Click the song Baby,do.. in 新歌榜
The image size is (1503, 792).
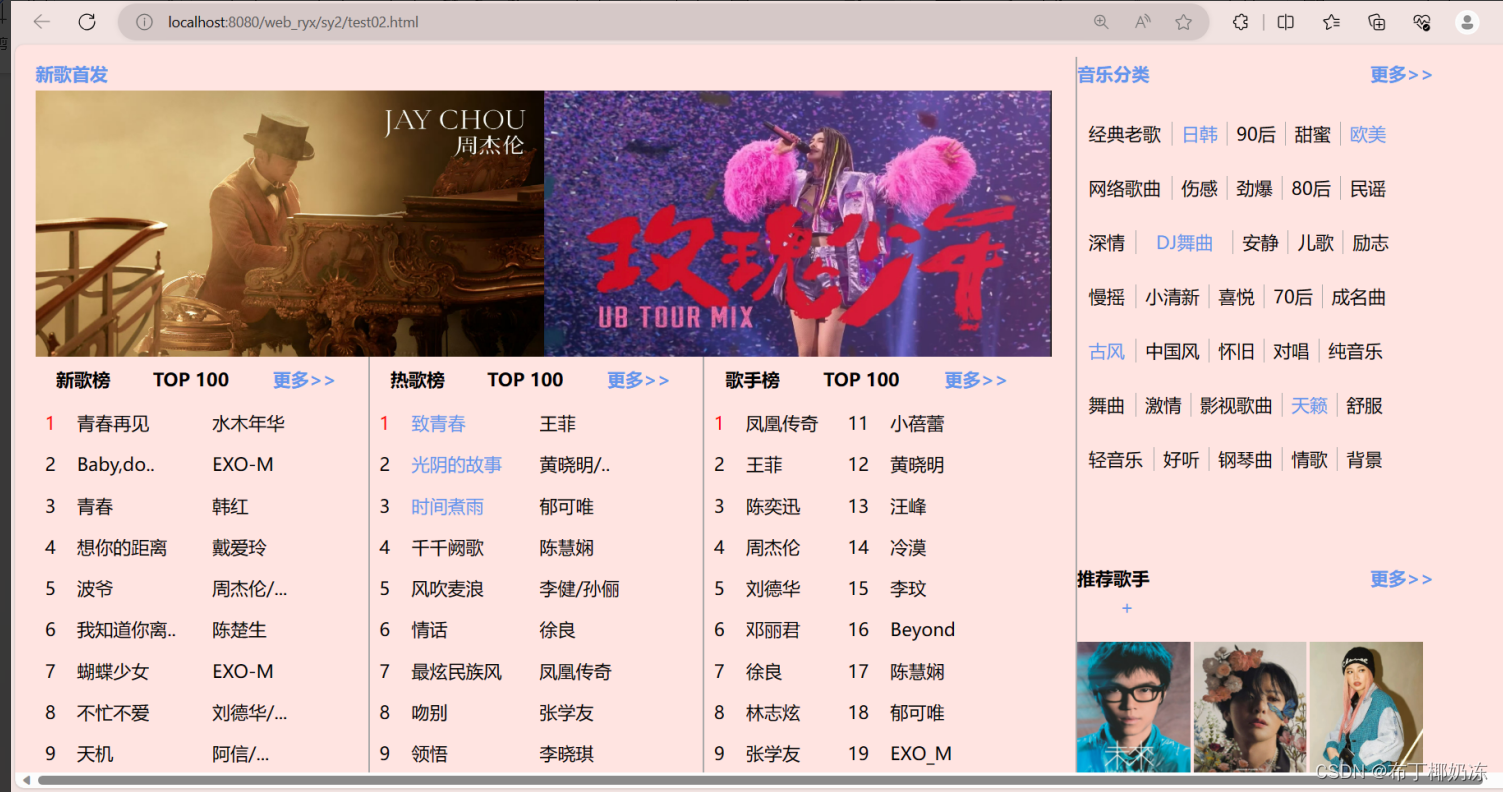(x=116, y=465)
